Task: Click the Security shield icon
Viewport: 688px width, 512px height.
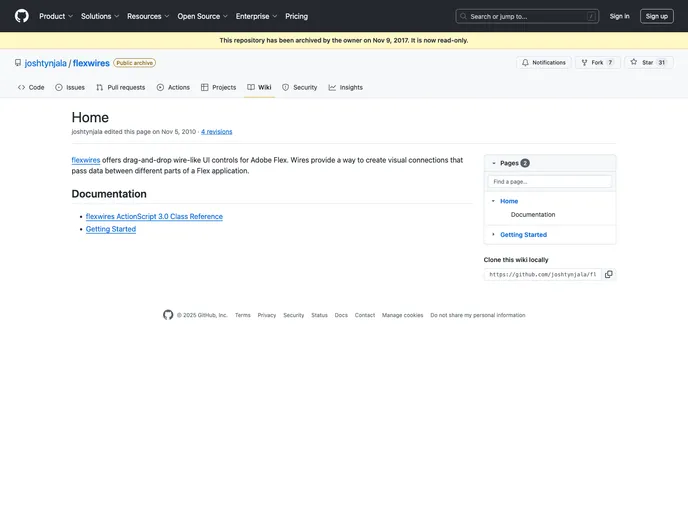Action: [x=286, y=87]
